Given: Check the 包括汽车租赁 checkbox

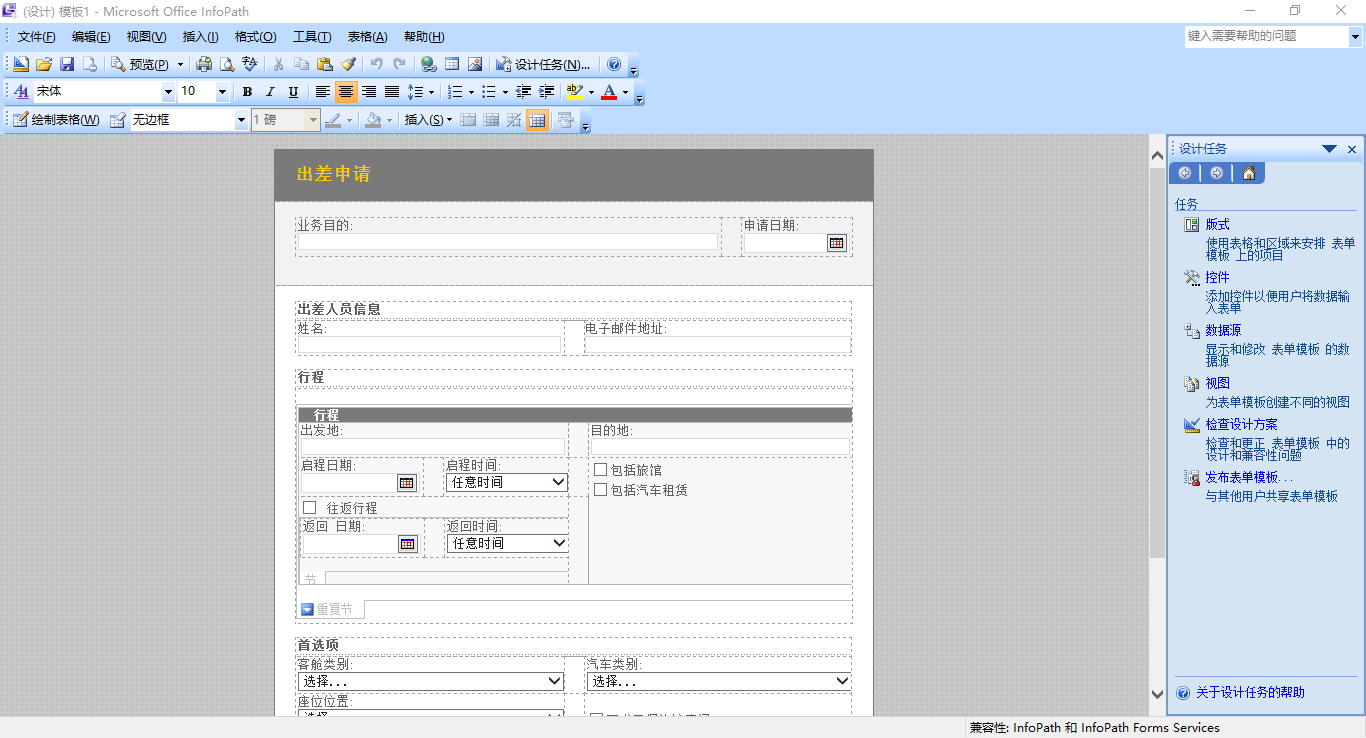Looking at the screenshot, I should pyautogui.click(x=600, y=489).
